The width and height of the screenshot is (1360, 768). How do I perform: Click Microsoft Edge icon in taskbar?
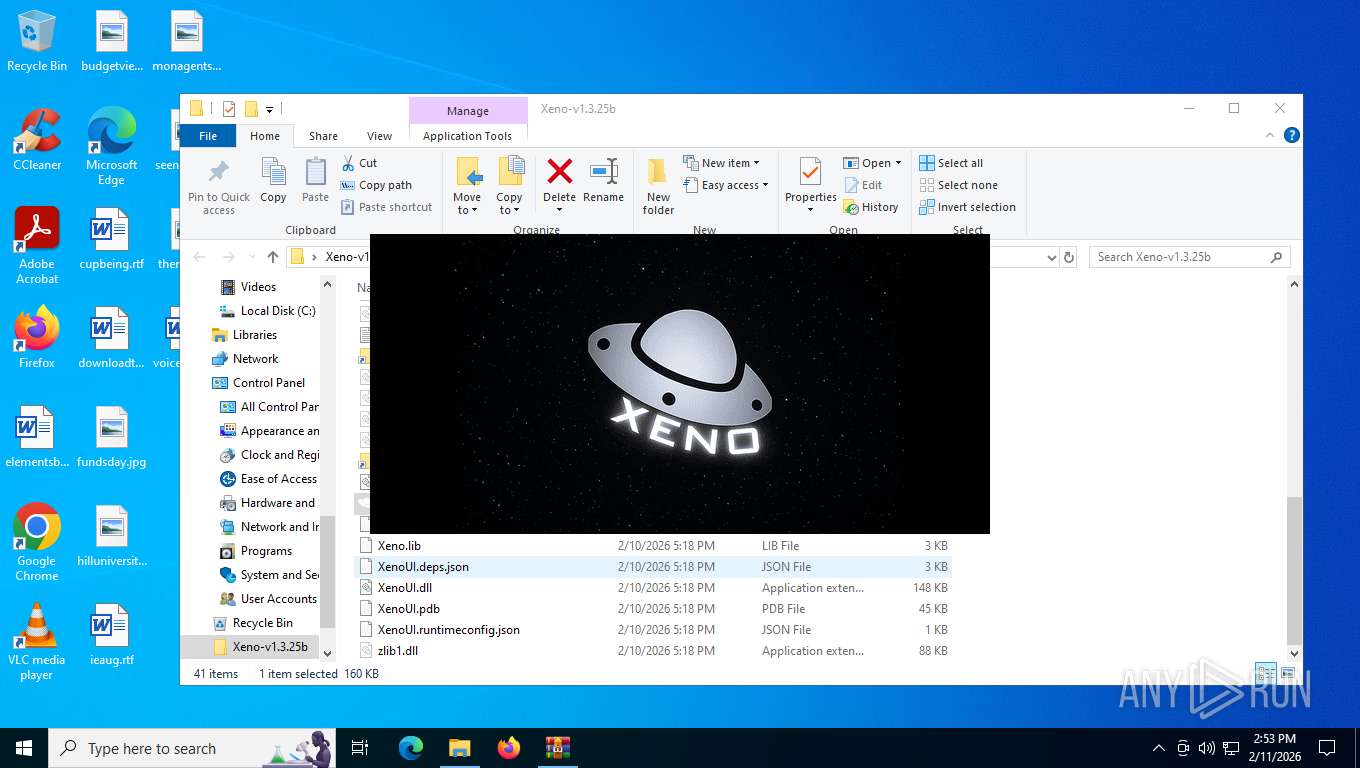point(411,748)
